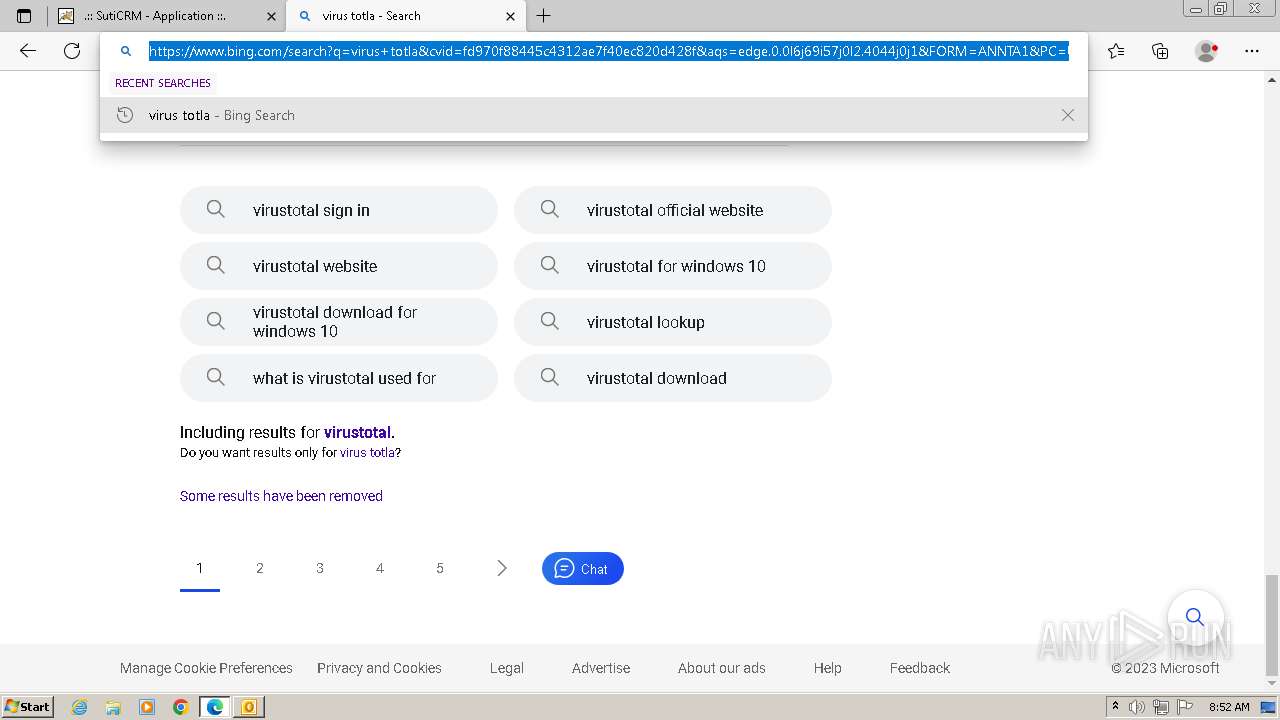
Task: Open the yellow app taskbar icon
Action: pyautogui.click(x=248, y=707)
